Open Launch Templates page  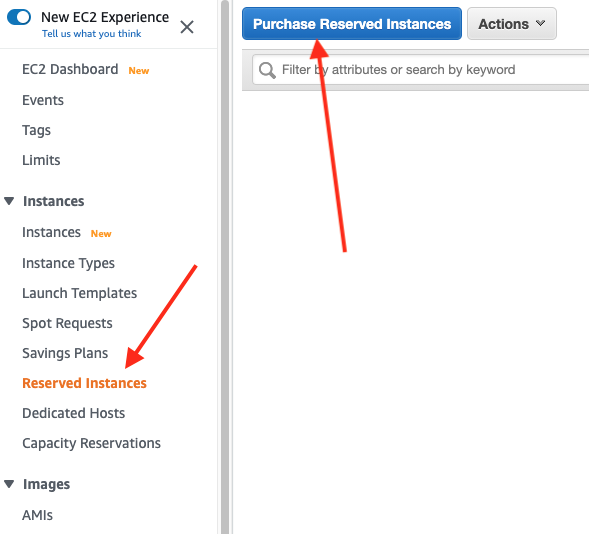[80, 293]
